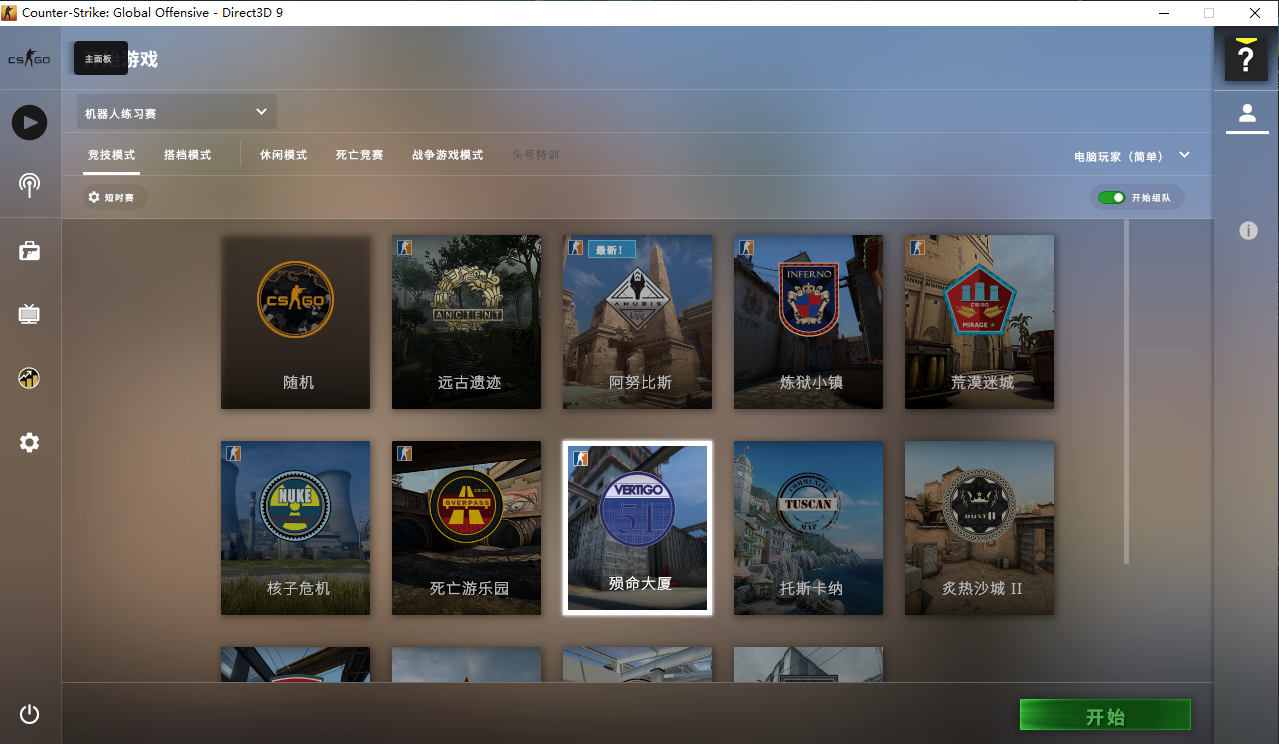Select the 休闲模式 tab
The width and height of the screenshot is (1279, 744).
(283, 156)
